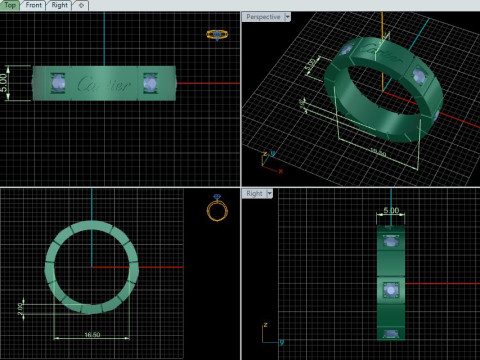Open the Right viewport dropdown arrow

pos(270,194)
